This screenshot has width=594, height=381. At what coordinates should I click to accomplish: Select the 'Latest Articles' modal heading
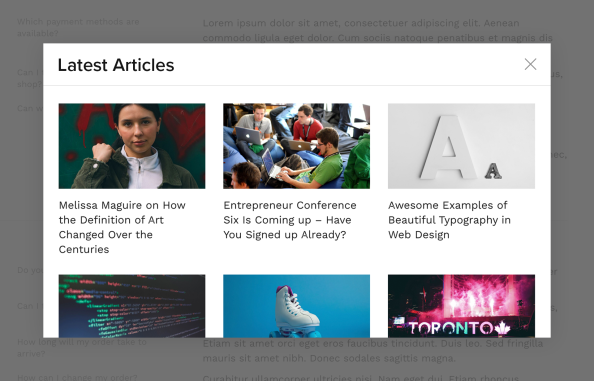(x=116, y=65)
